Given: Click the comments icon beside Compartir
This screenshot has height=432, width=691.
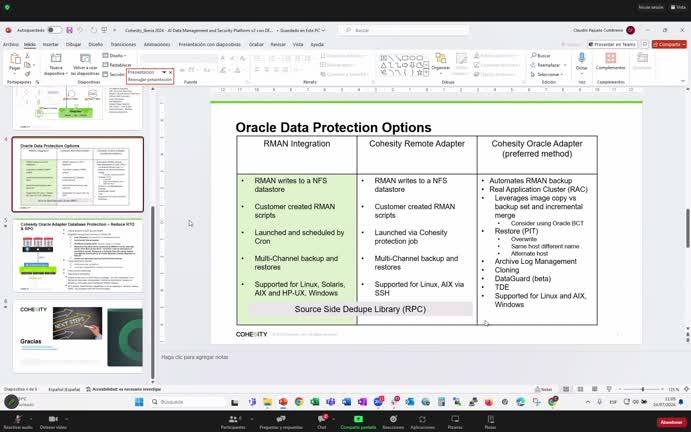Looking at the screenshot, I should point(645,45).
